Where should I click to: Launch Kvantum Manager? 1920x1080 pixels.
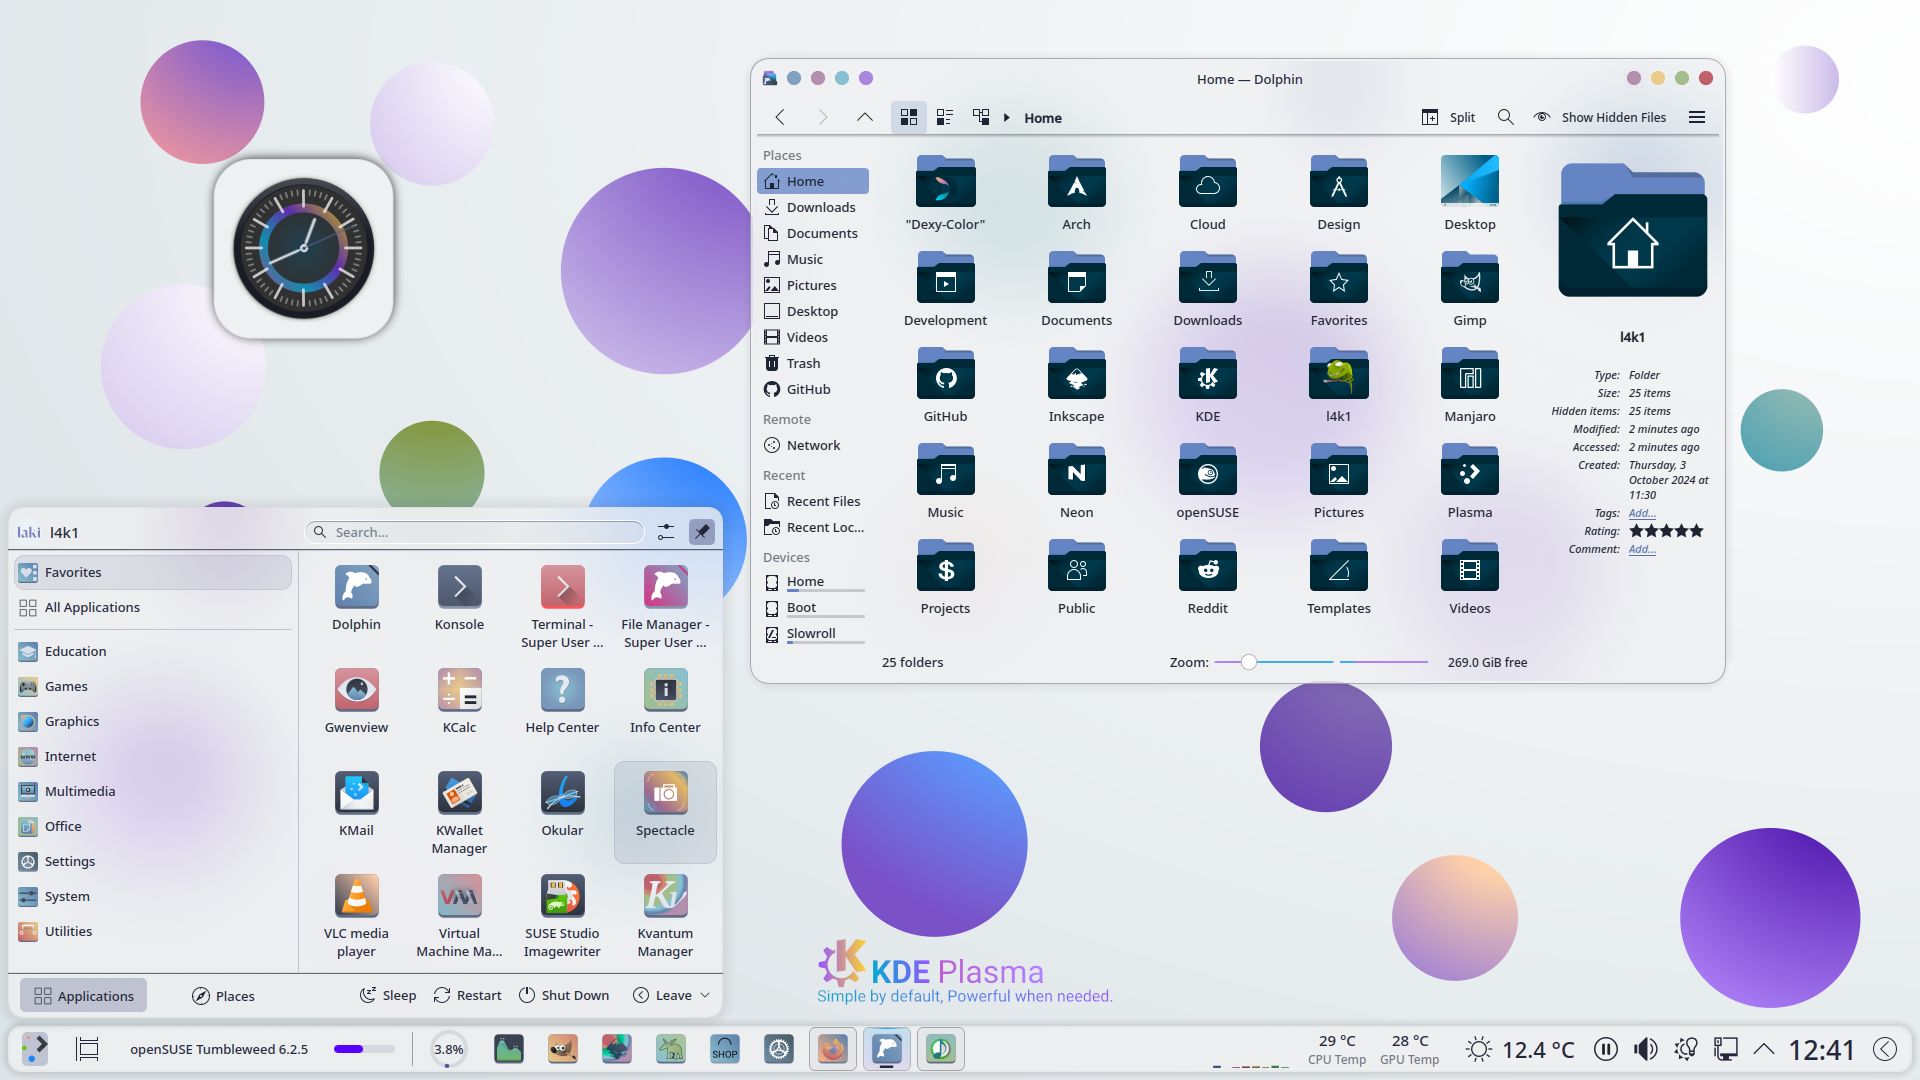tap(665, 916)
